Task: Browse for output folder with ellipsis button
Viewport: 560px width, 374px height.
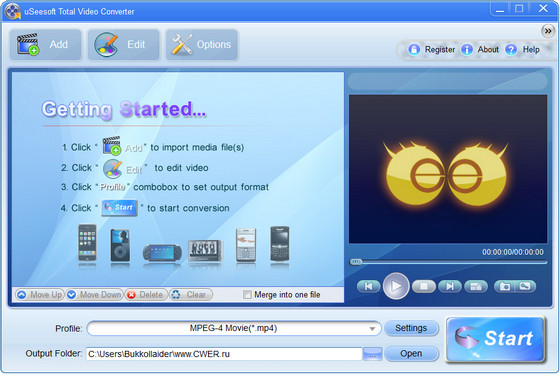Action: click(372, 354)
